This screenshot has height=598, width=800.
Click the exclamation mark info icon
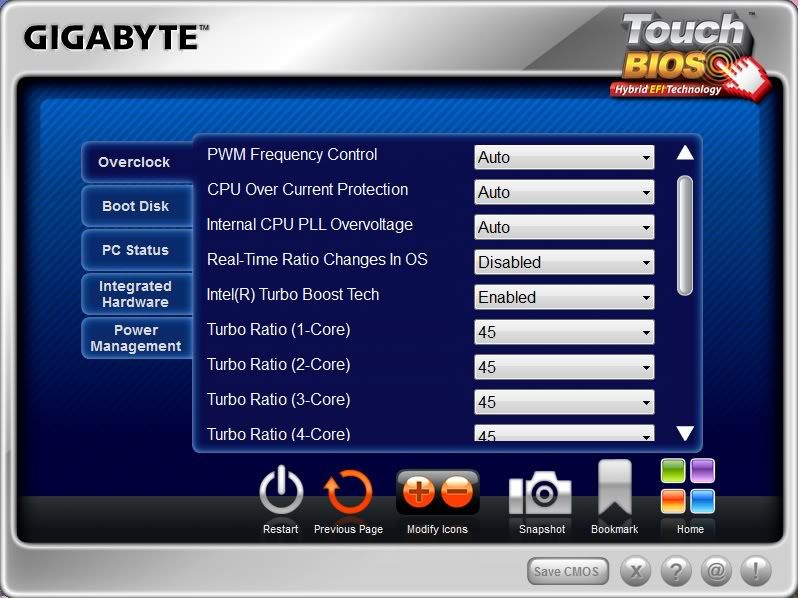(x=755, y=571)
